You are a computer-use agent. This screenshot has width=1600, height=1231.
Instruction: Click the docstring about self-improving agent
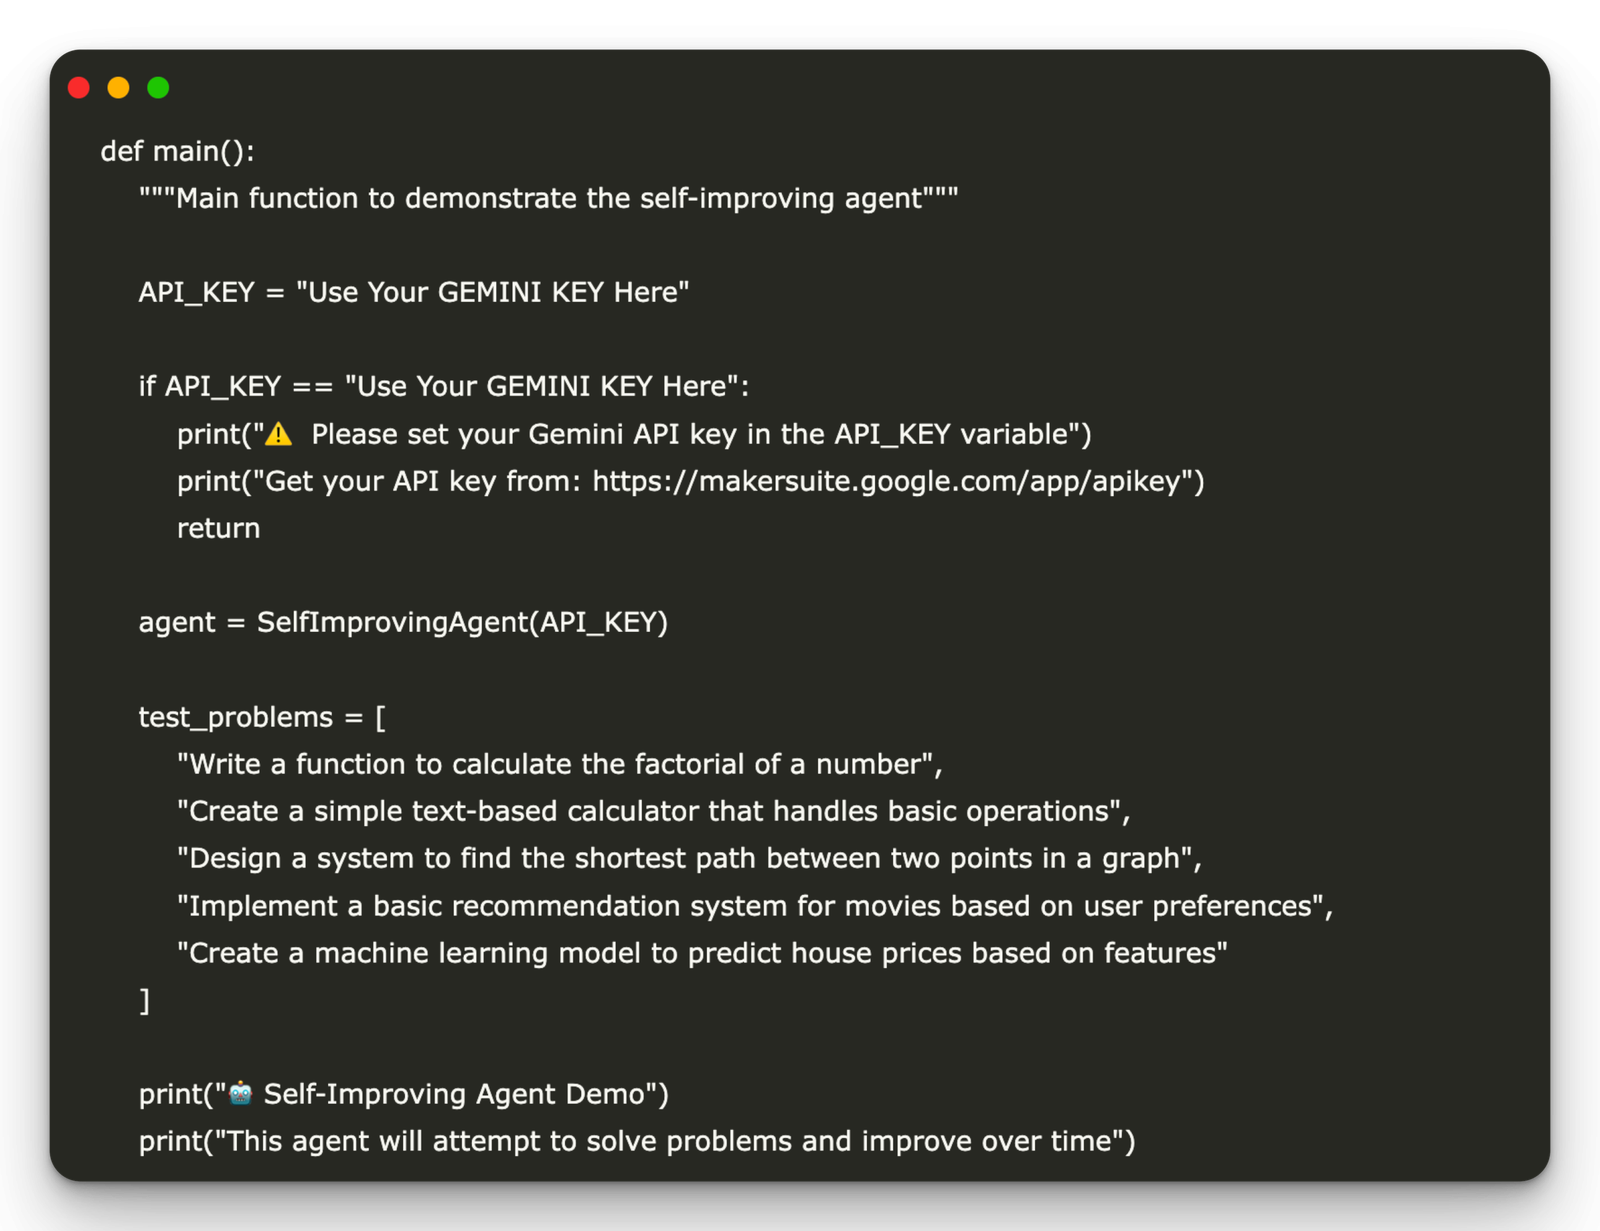(x=548, y=198)
